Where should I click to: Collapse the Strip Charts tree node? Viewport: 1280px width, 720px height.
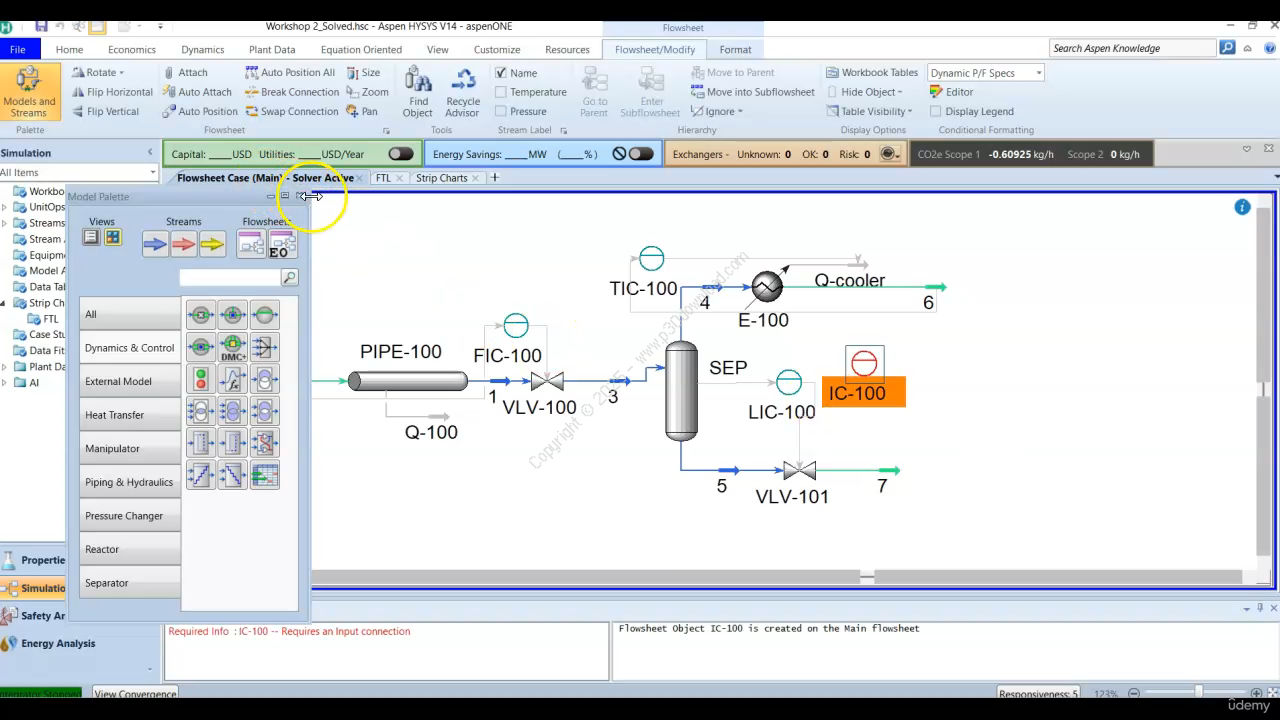4,303
